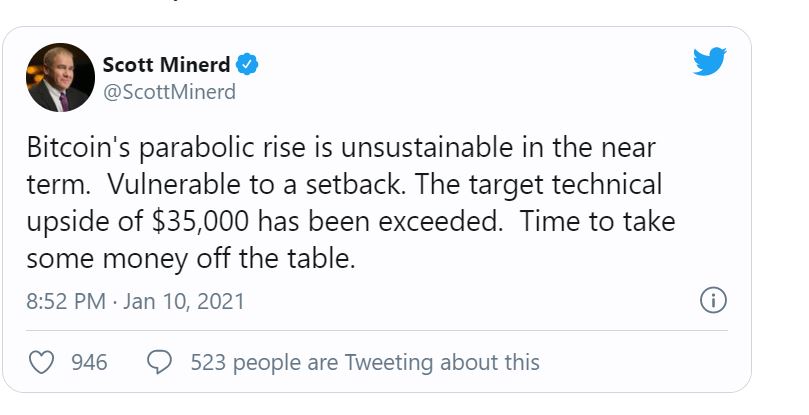Viewport: 809px width, 415px height.
Task: Click the reply speech bubble icon
Action: (159, 362)
